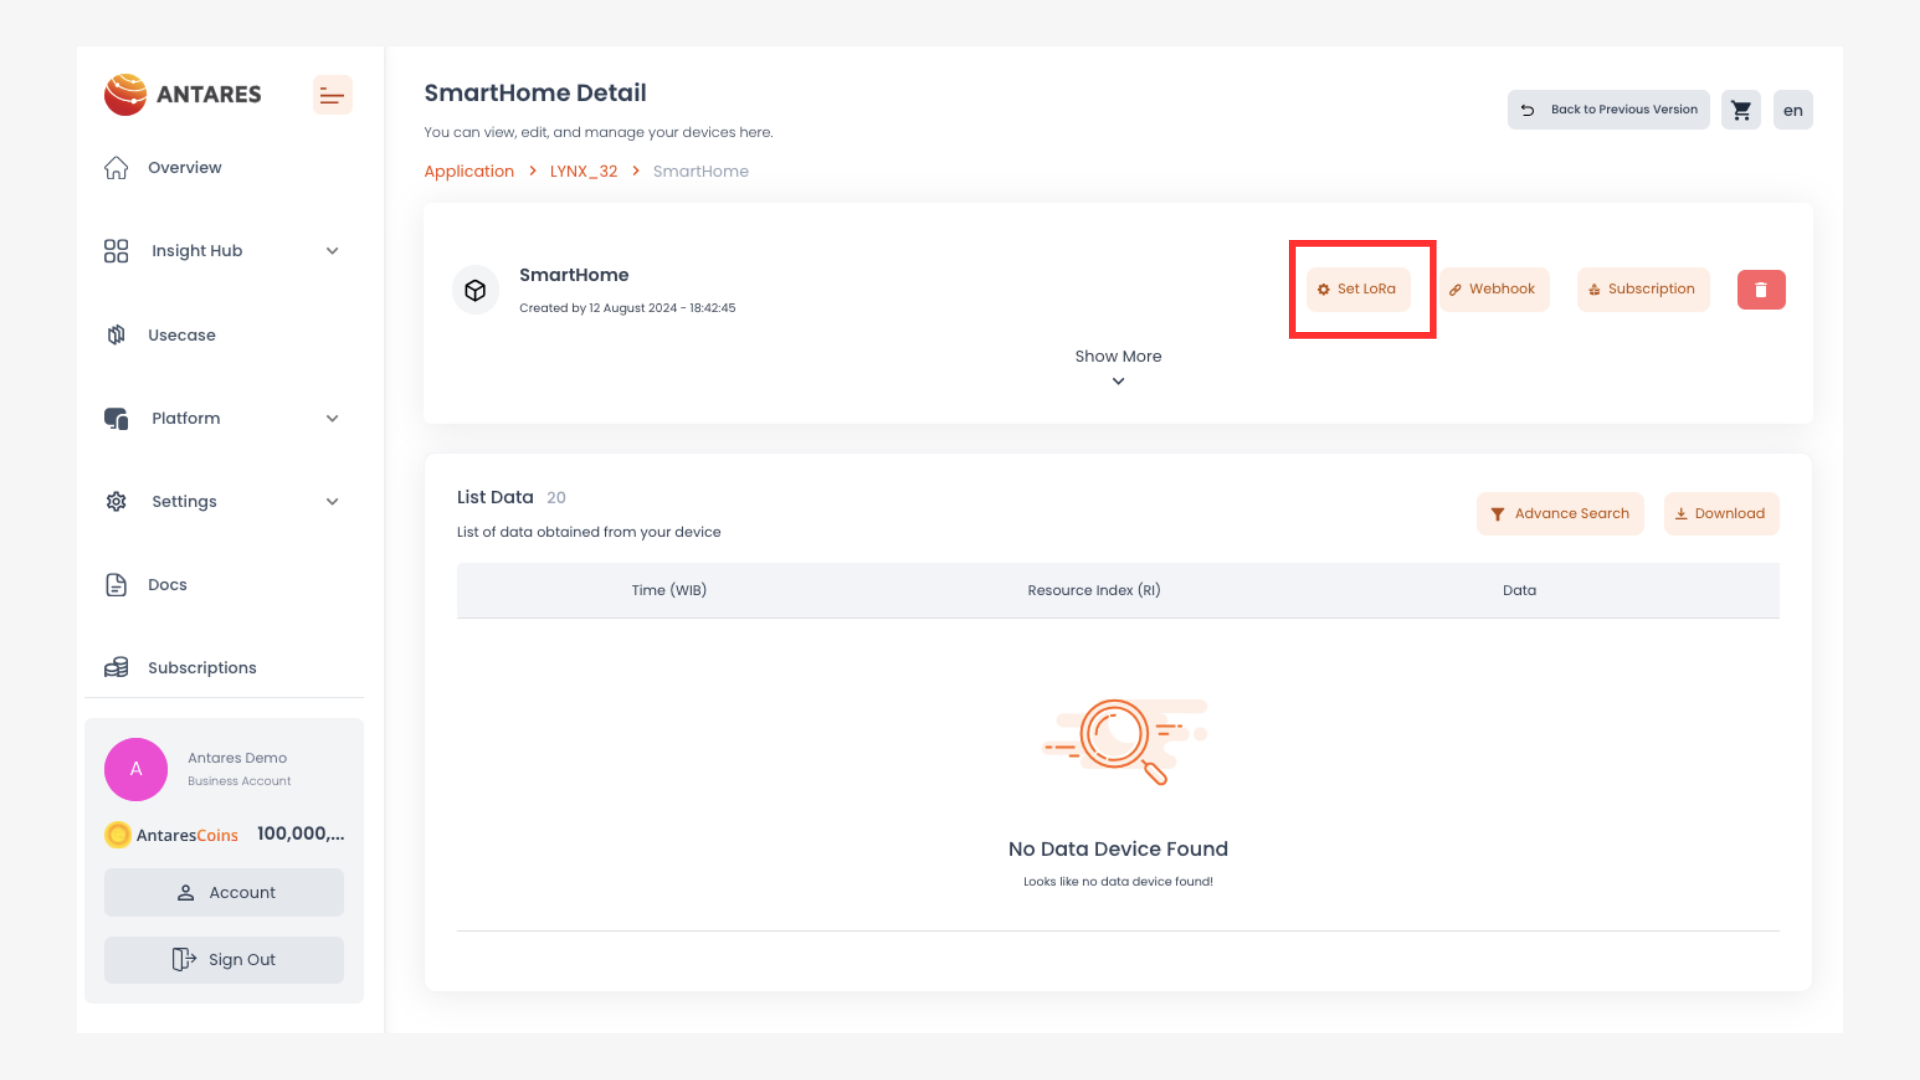The image size is (1920, 1080).
Task: Click the SmartHome cube device icon
Action: tap(475, 290)
